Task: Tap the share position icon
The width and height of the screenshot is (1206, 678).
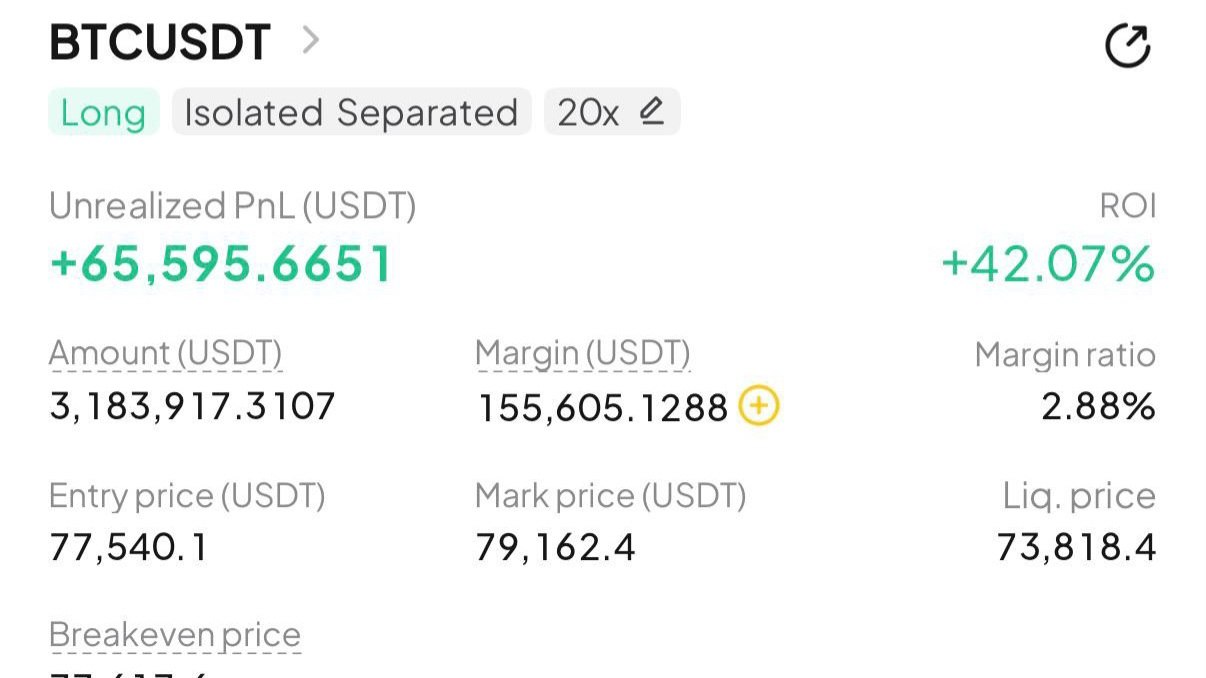Action: click(x=1127, y=45)
